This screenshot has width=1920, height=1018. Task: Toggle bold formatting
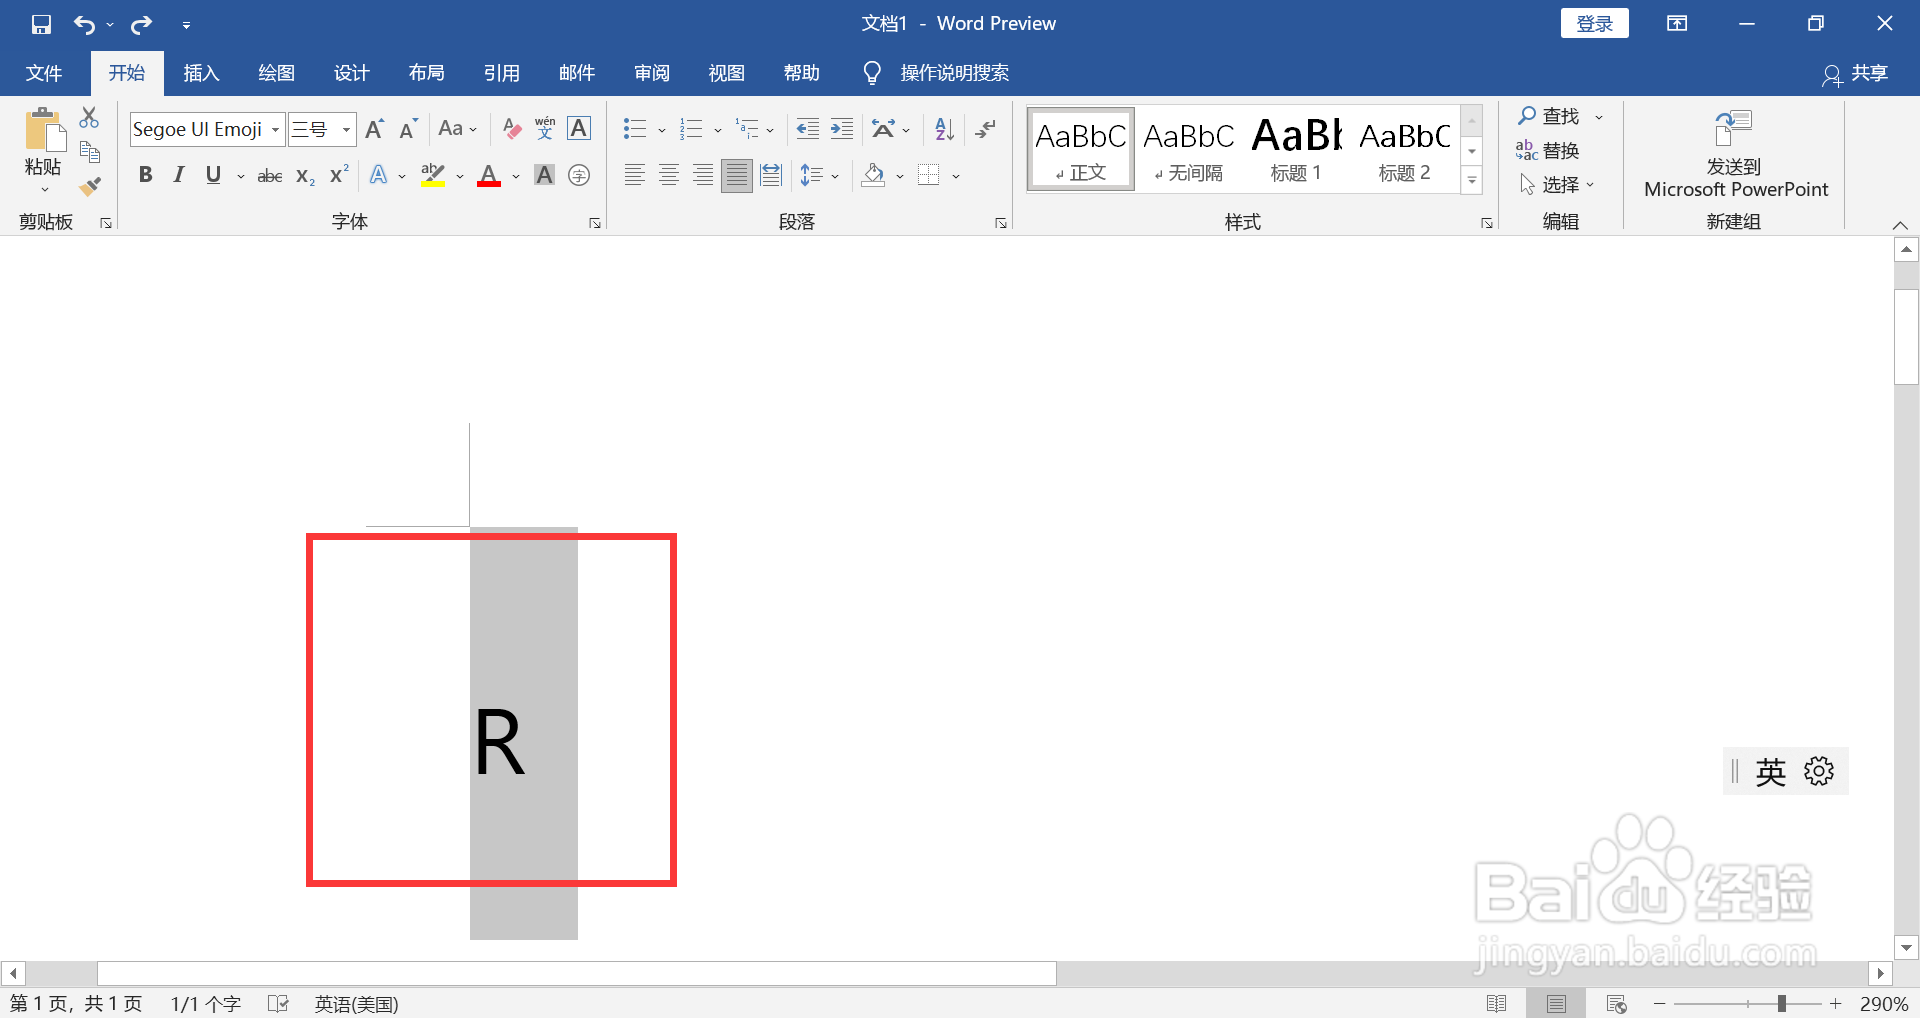pyautogui.click(x=145, y=176)
